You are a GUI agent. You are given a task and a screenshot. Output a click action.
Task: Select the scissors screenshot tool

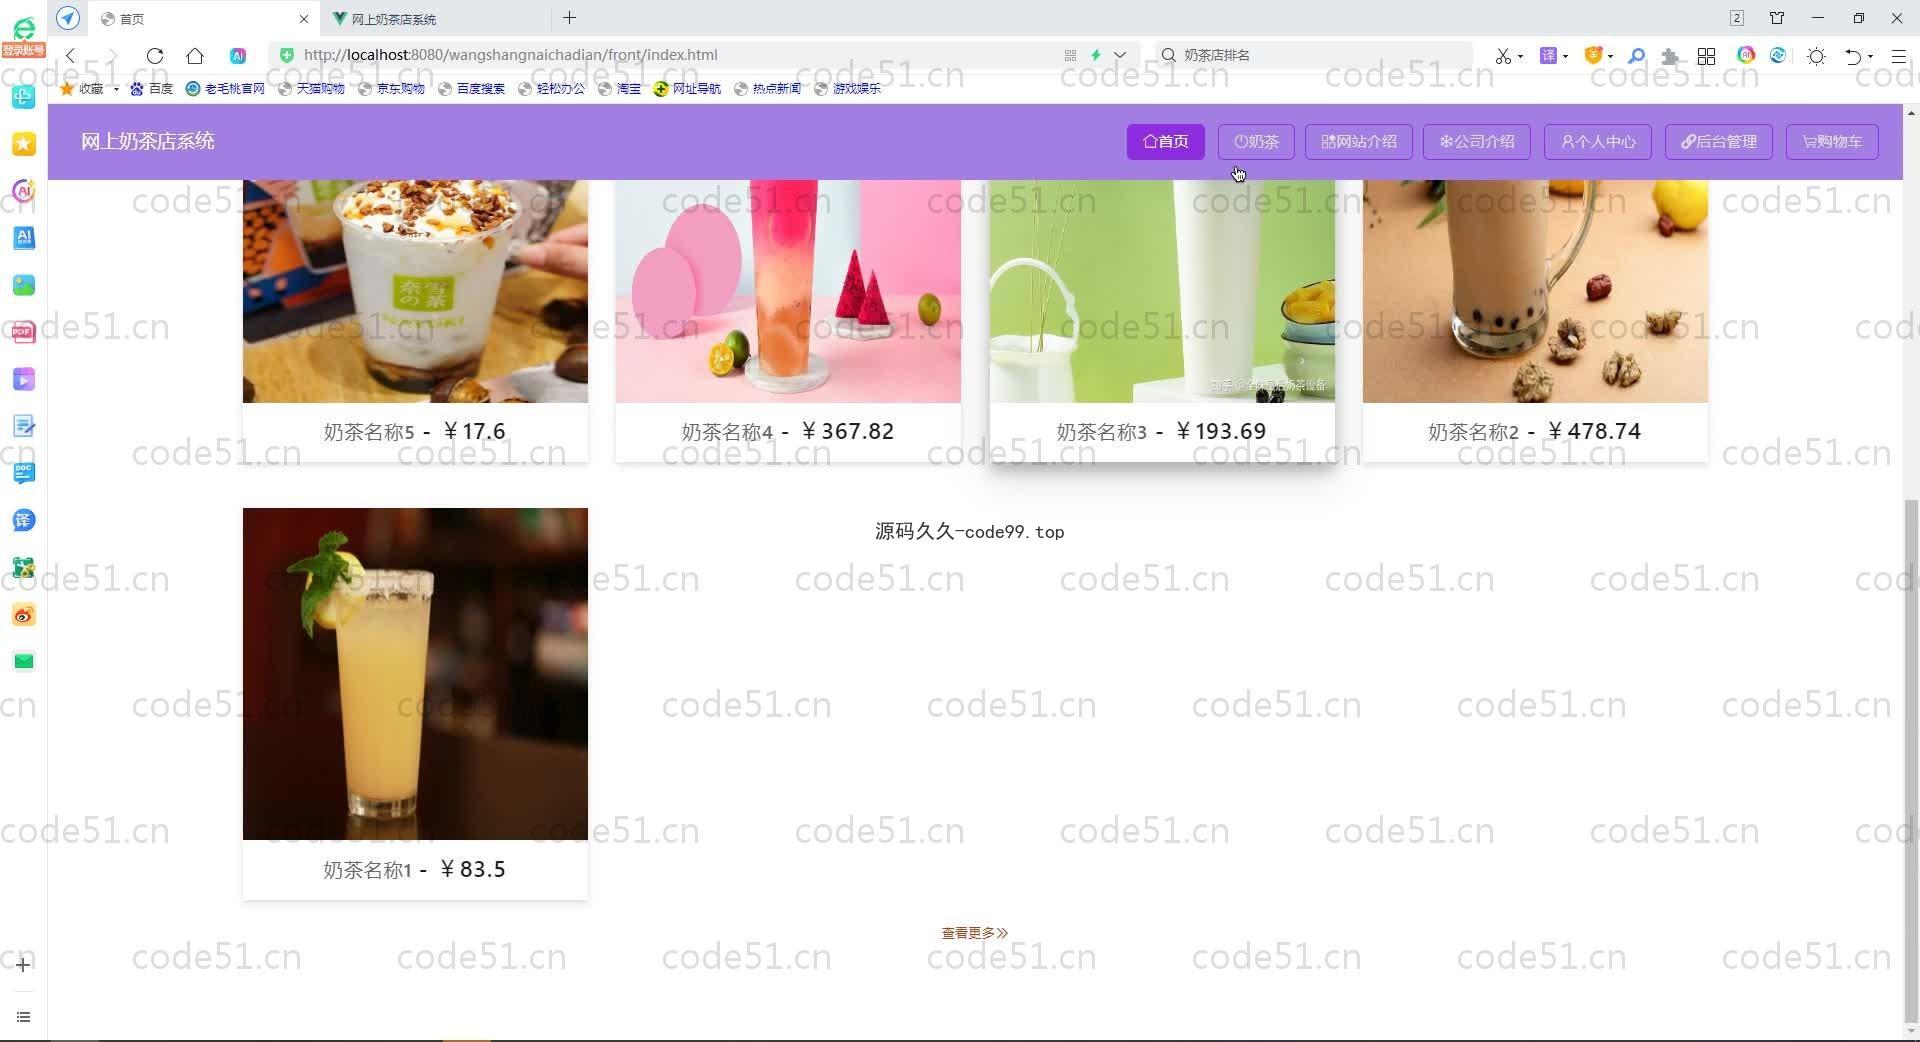pyautogui.click(x=1502, y=56)
